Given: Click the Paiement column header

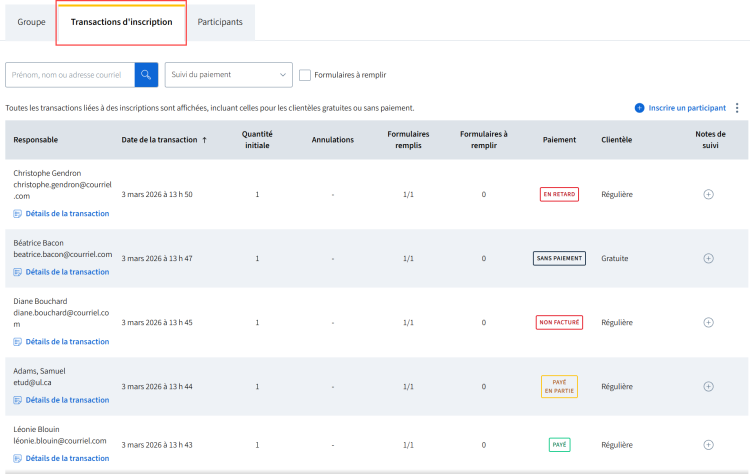Looking at the screenshot, I should [558, 140].
